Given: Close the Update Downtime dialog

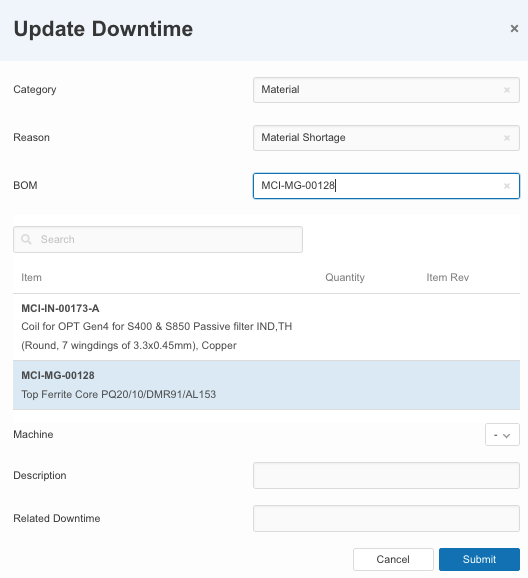Looking at the screenshot, I should pyautogui.click(x=514, y=28).
